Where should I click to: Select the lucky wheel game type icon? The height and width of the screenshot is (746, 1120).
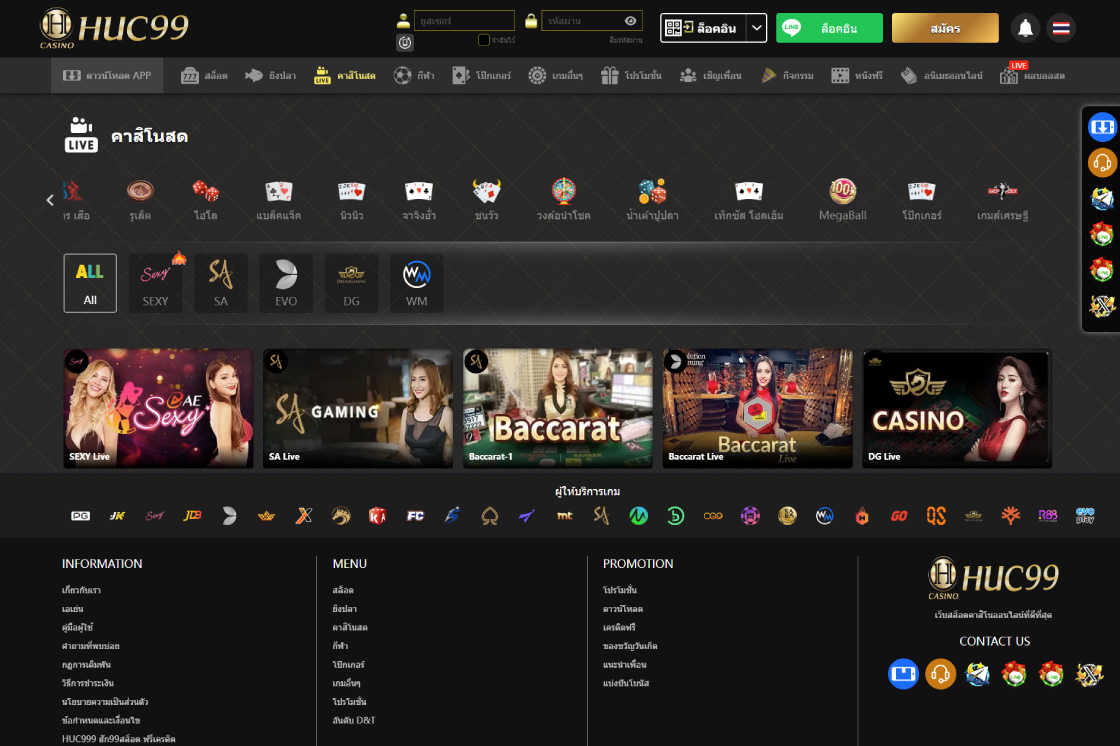coord(564,200)
